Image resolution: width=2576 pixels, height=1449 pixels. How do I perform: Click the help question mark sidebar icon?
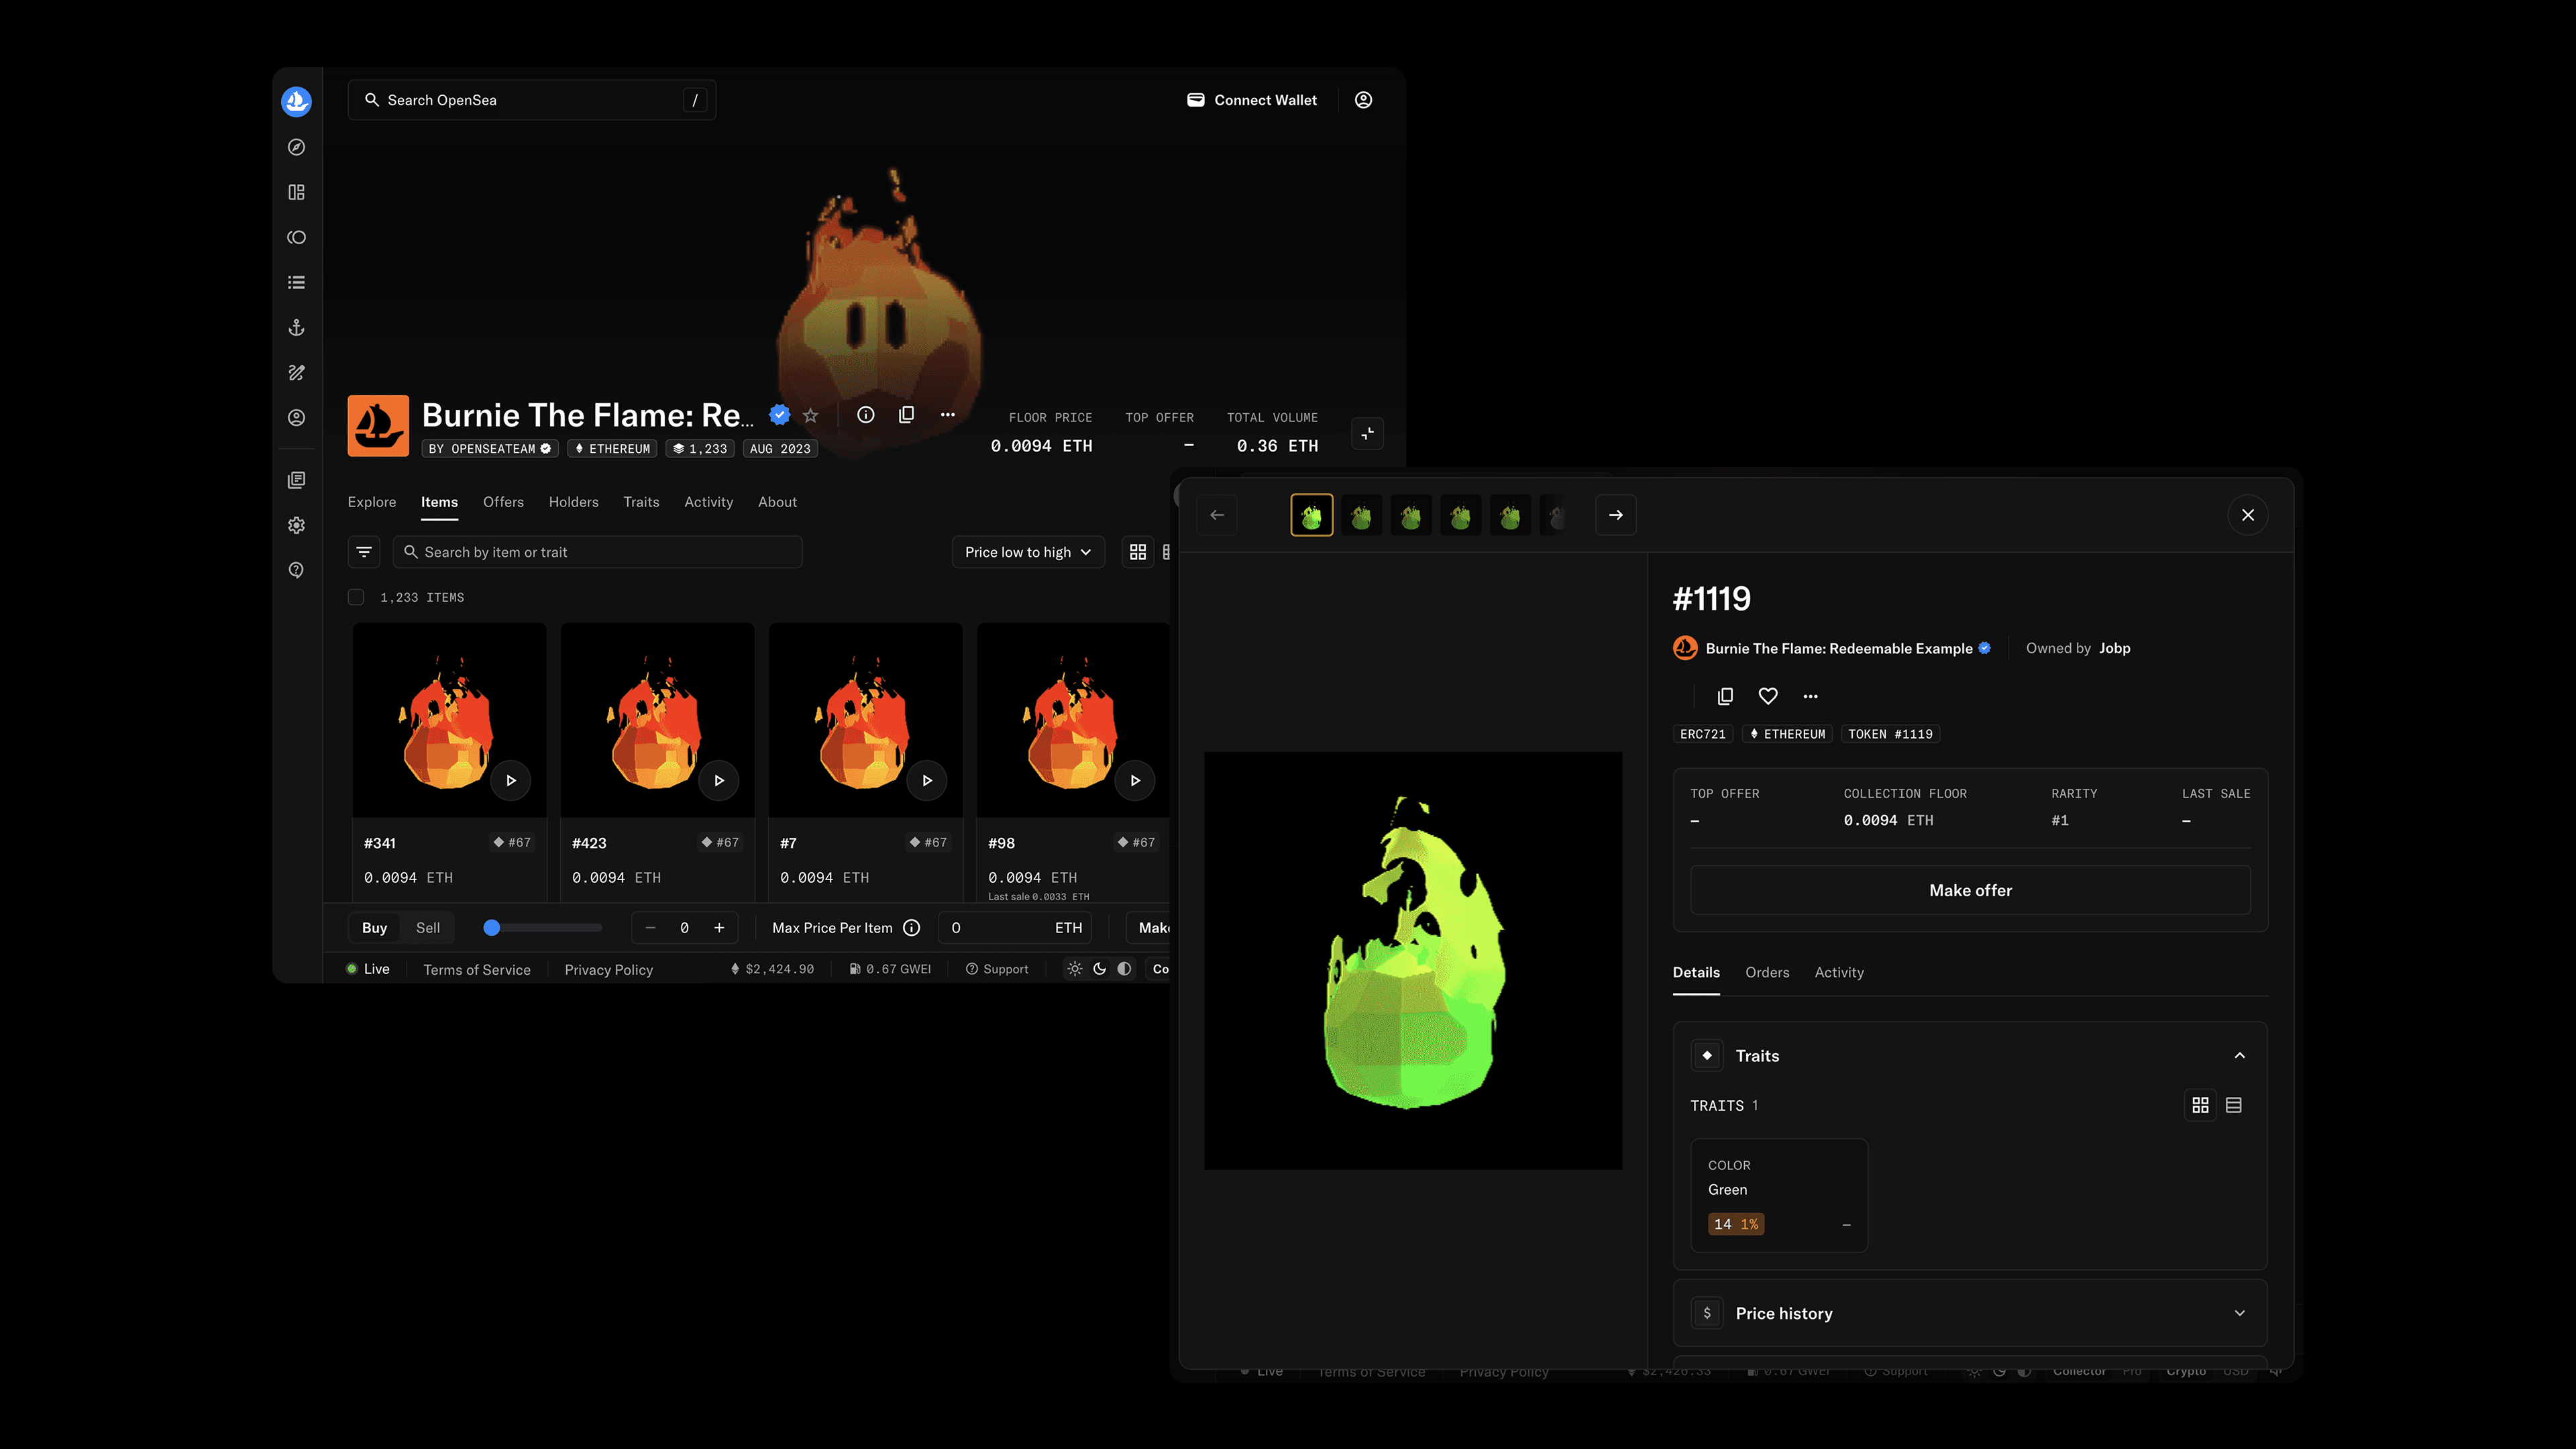point(296,570)
